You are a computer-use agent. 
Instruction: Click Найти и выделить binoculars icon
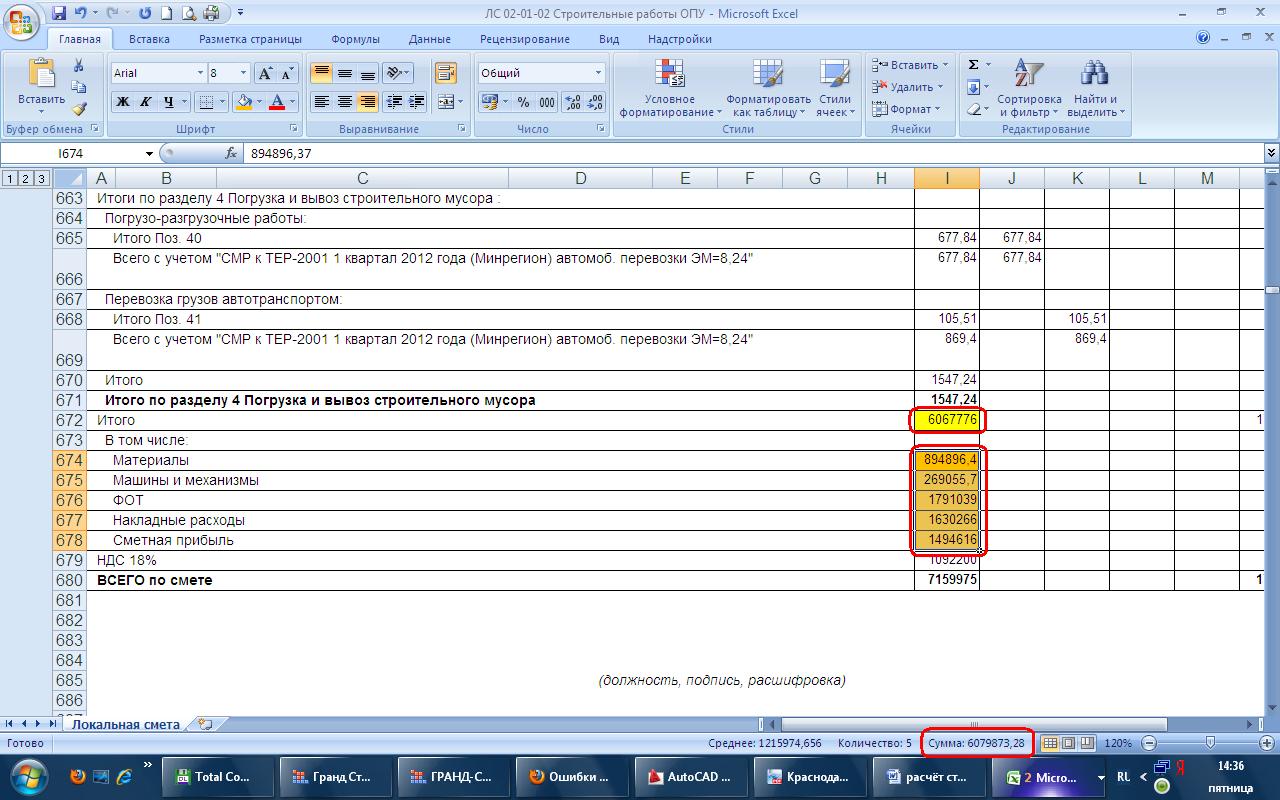click(1095, 88)
